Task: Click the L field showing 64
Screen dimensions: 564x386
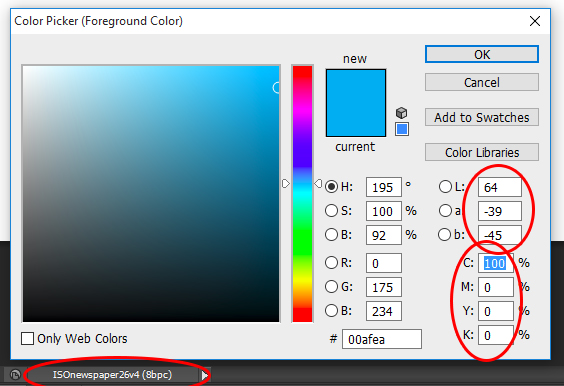Action: click(x=500, y=187)
